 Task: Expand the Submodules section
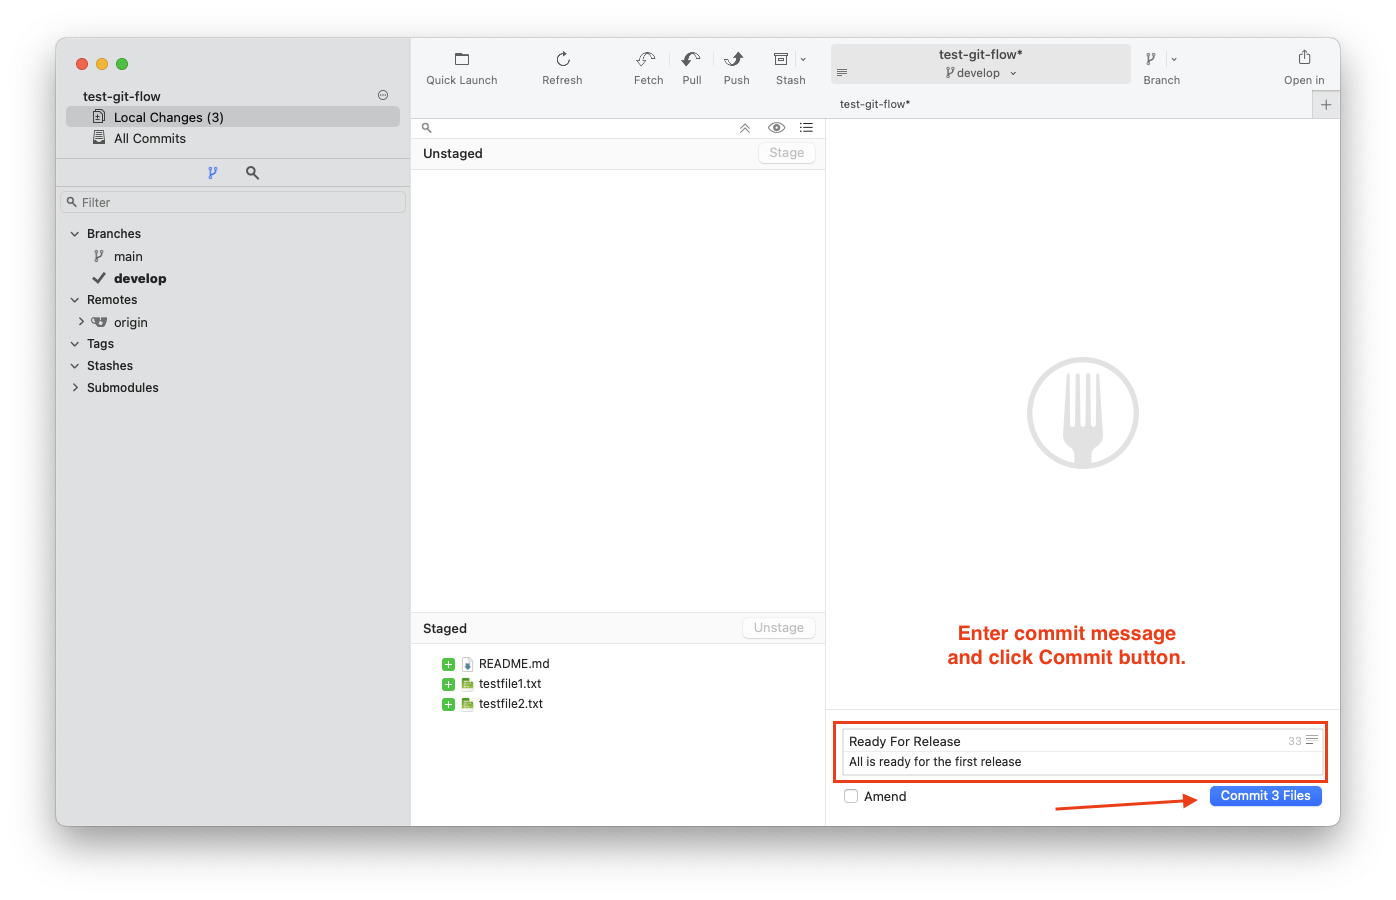pos(75,388)
